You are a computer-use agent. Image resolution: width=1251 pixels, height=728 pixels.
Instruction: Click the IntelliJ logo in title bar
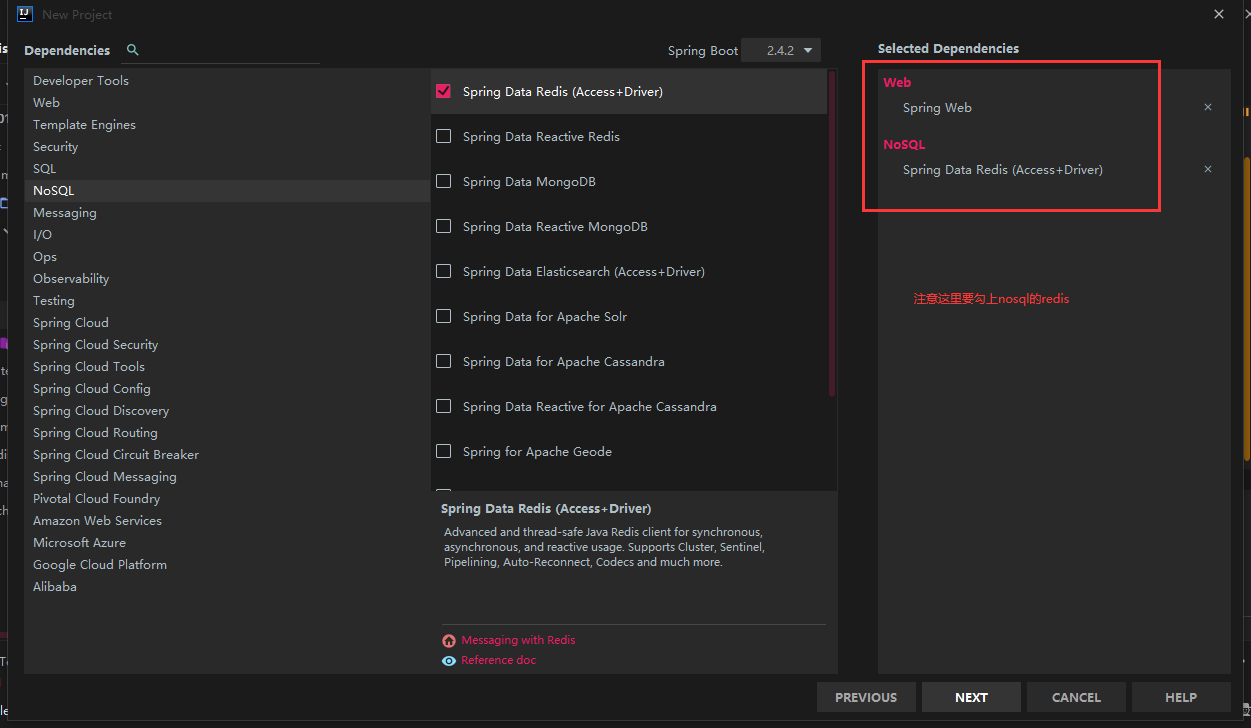25,14
